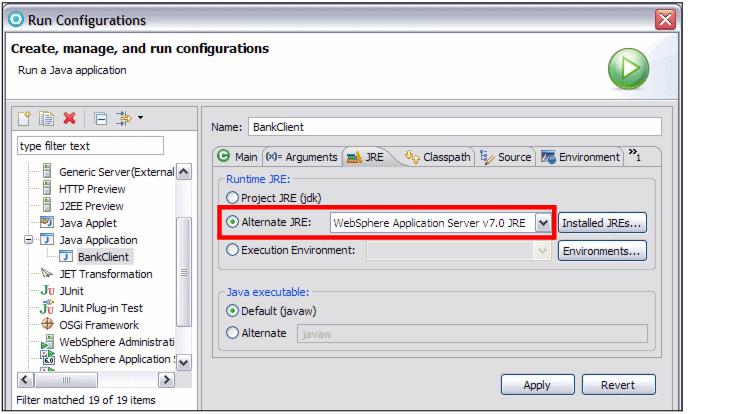The image size is (741, 414).
Task: Click the Java Application type icon
Action: (x=47, y=239)
